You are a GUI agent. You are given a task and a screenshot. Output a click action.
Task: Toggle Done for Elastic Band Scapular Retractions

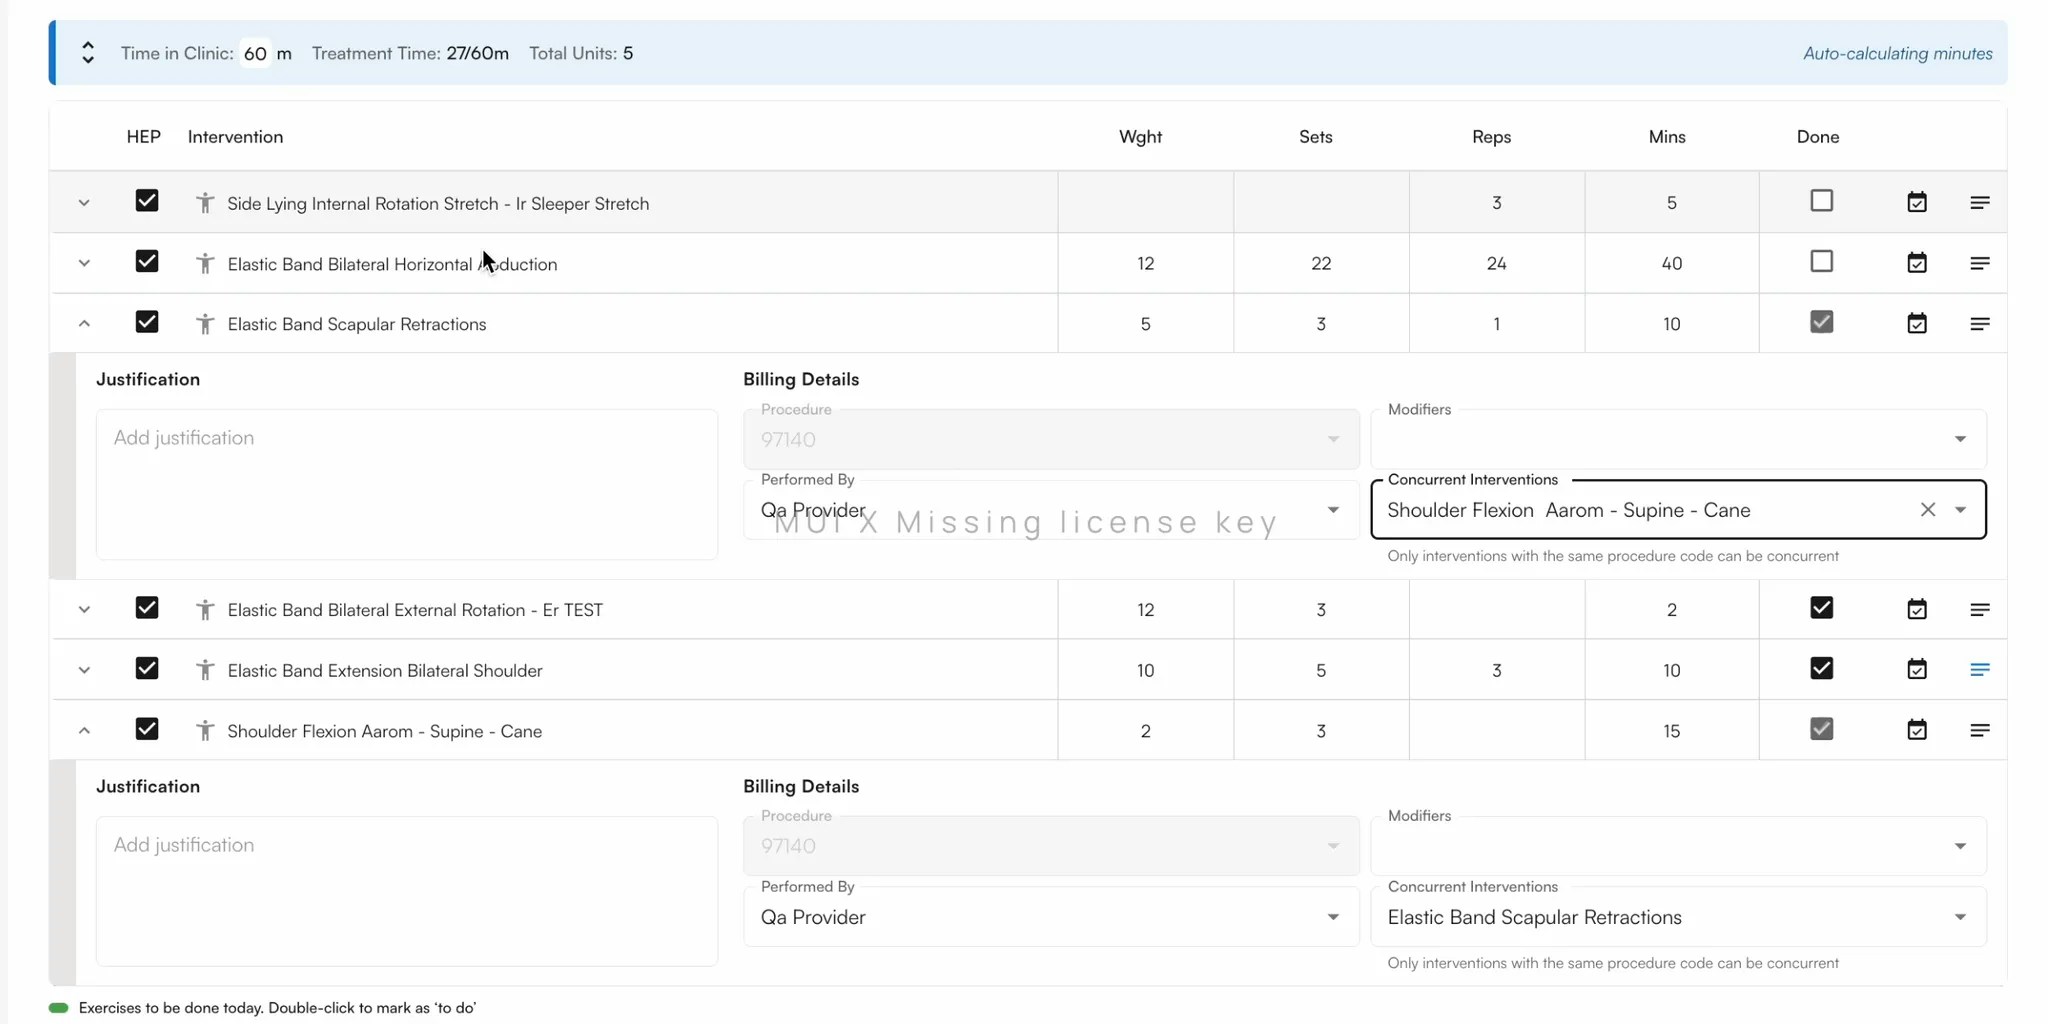(1821, 322)
